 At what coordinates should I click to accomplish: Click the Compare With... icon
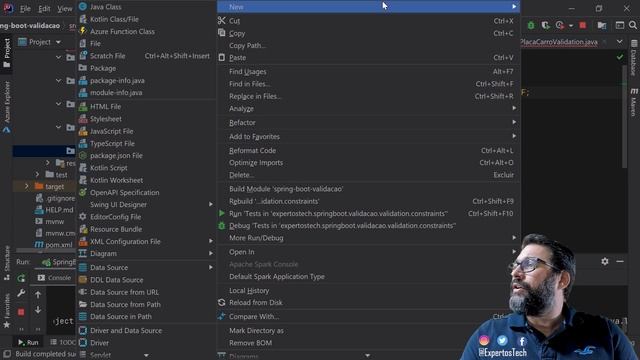222,316
